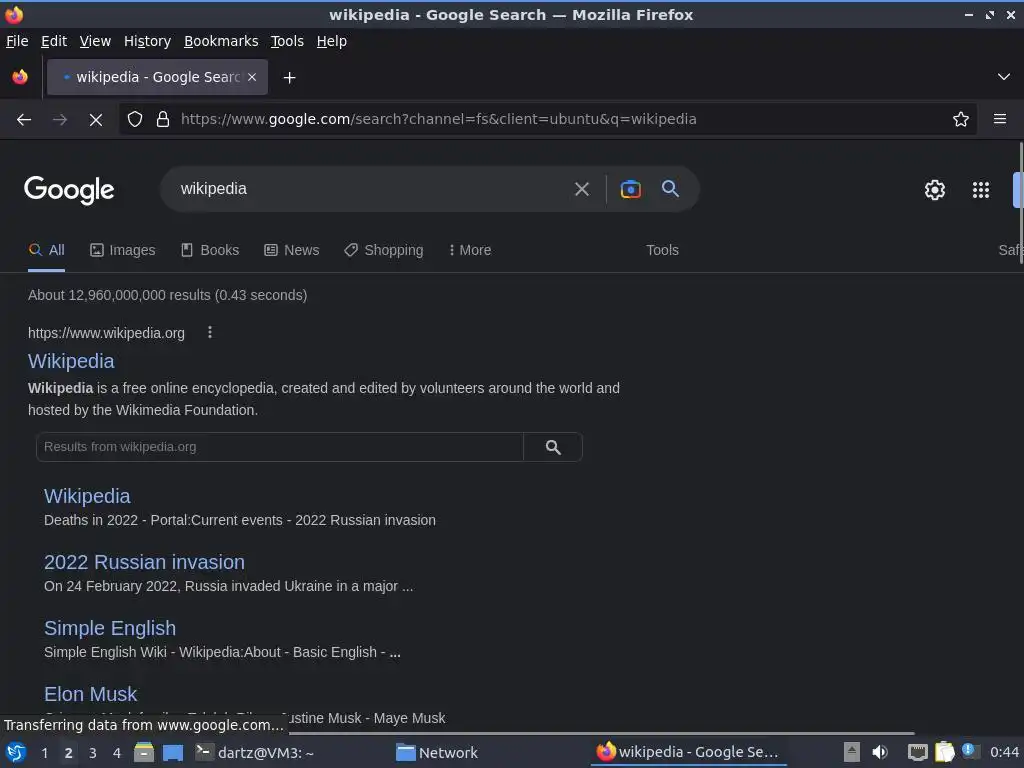Submit search with magnifier icon
Screen dimensions: 1024x768
[670, 189]
